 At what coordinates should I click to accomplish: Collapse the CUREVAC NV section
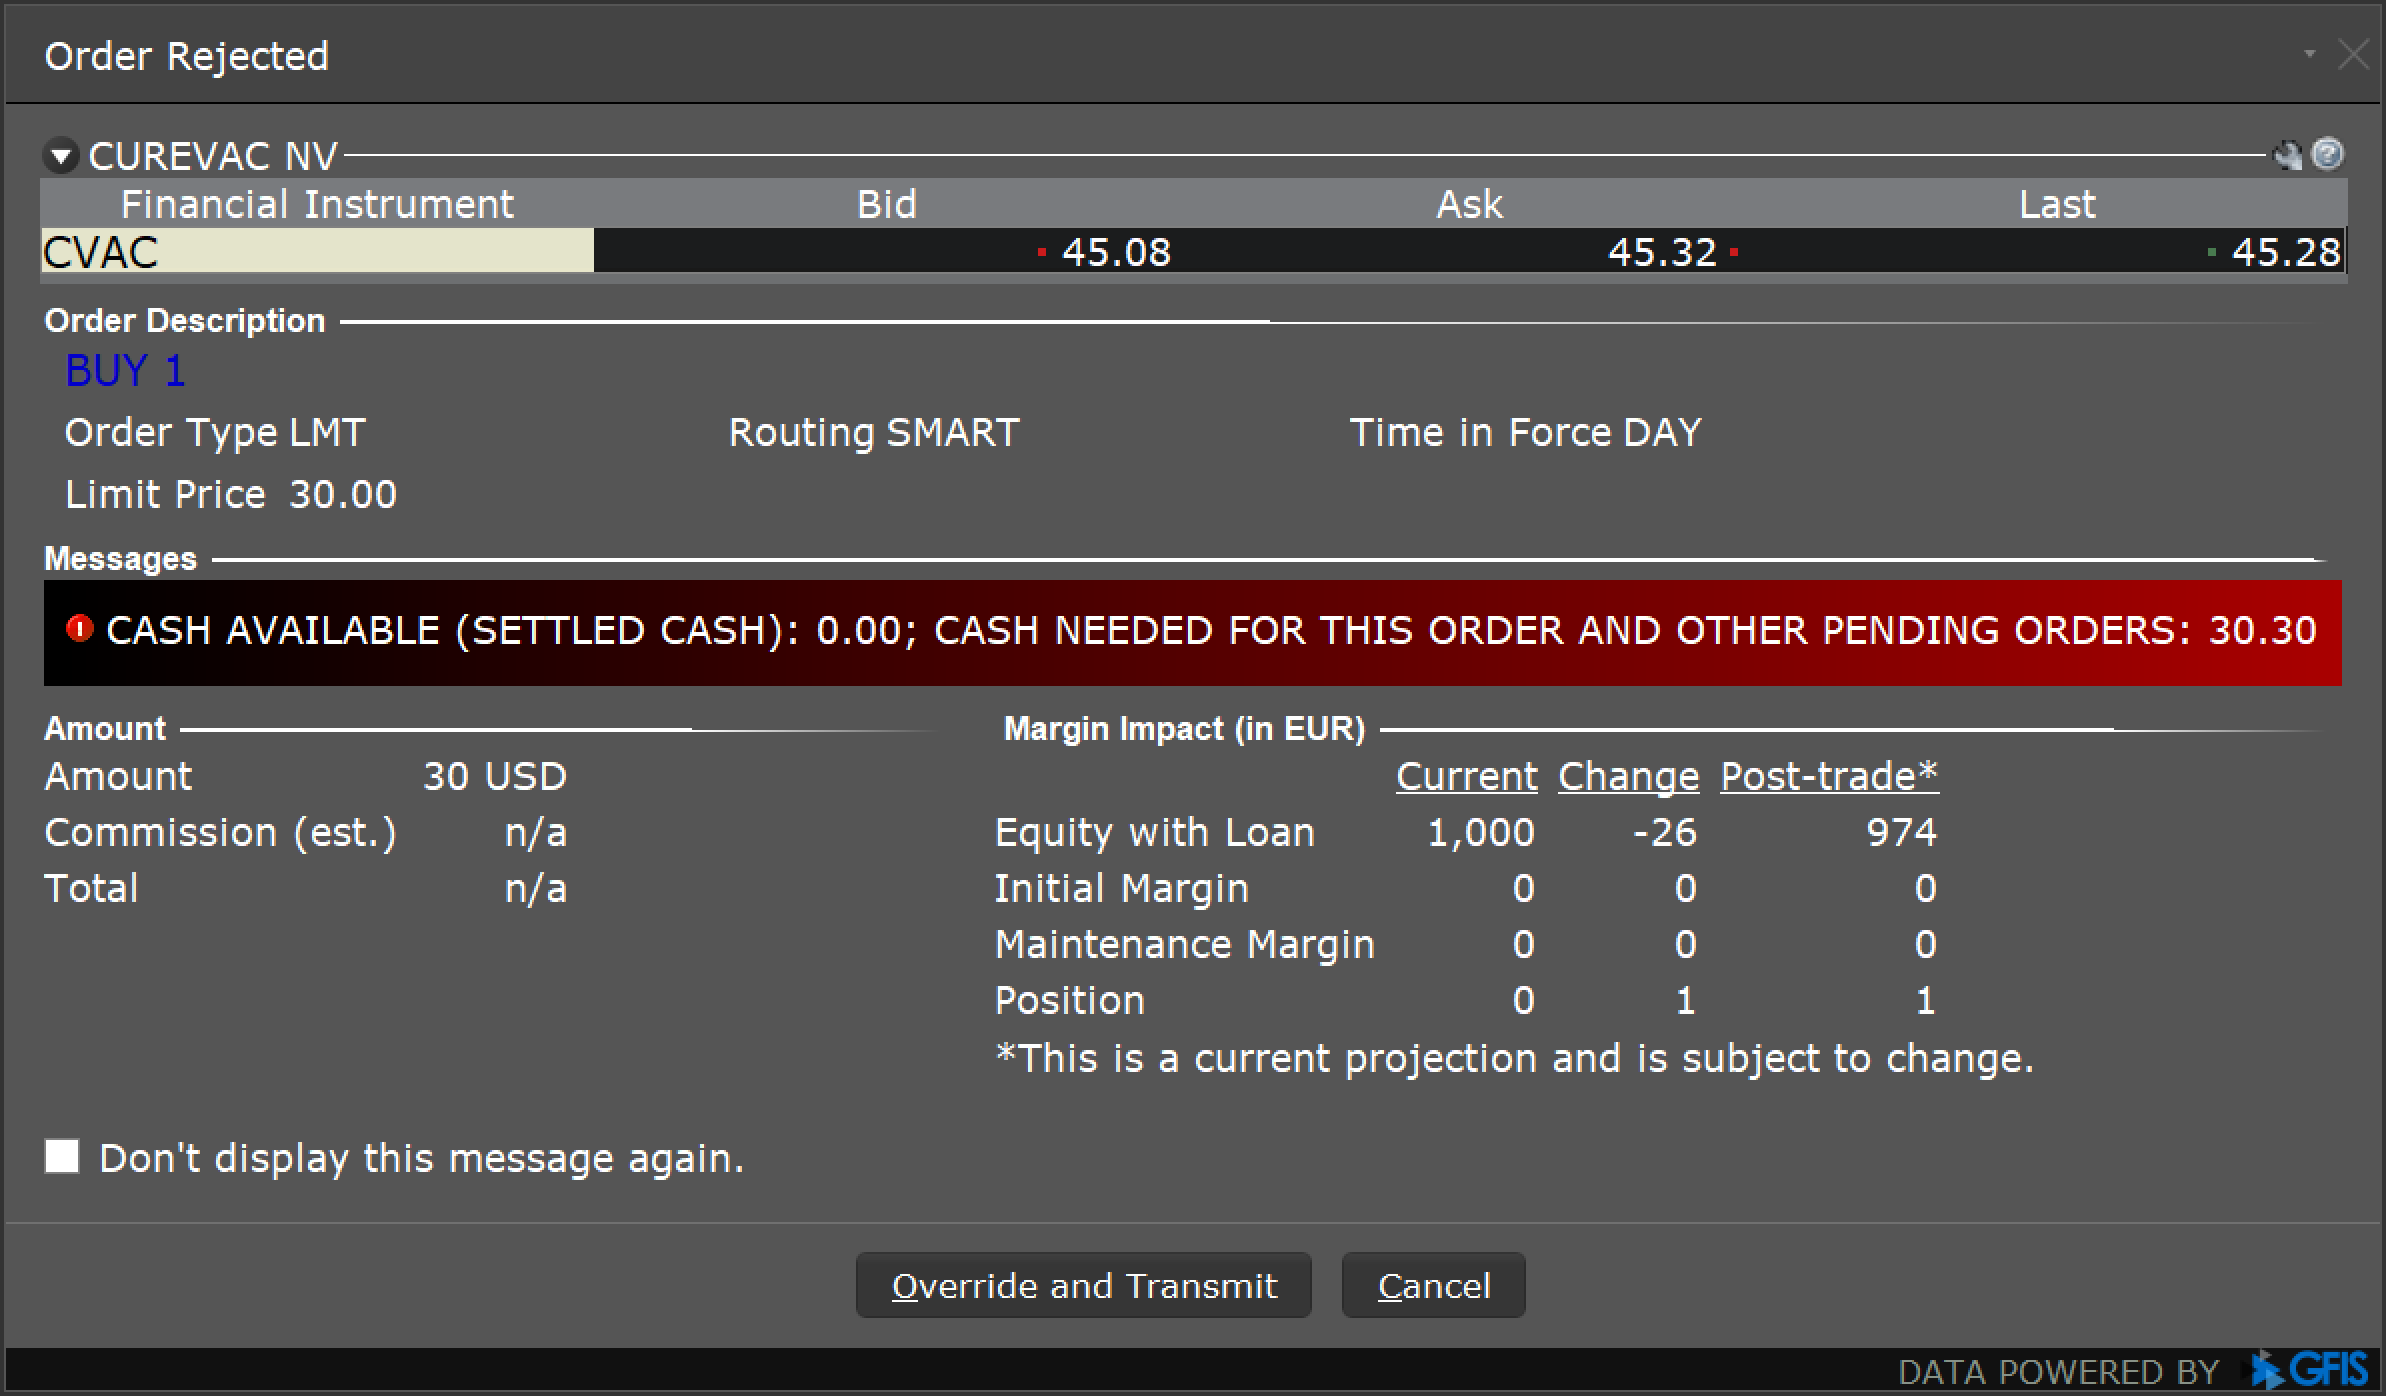click(x=61, y=156)
